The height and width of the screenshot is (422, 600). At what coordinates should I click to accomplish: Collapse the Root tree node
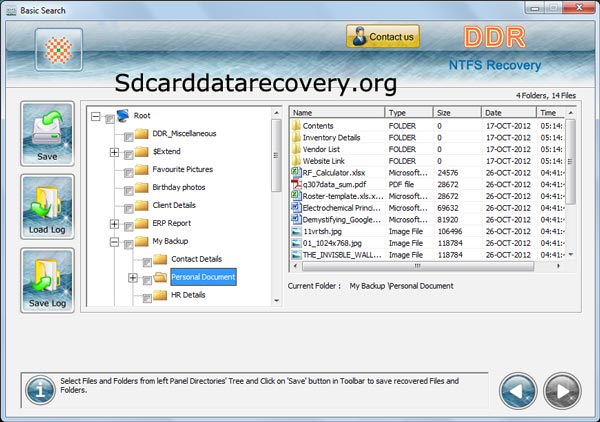96,116
